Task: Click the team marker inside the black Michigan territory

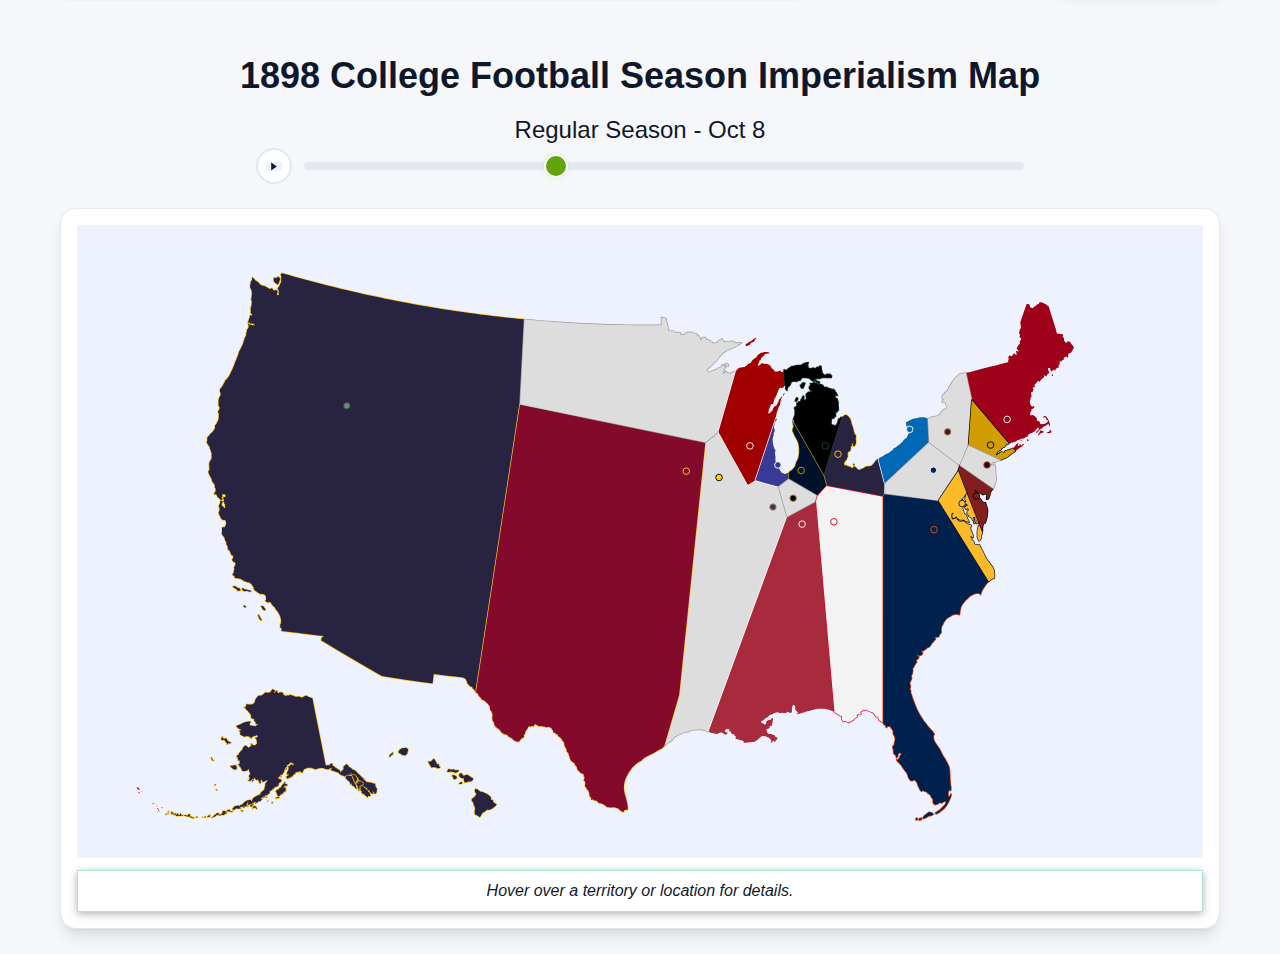Action: click(826, 445)
